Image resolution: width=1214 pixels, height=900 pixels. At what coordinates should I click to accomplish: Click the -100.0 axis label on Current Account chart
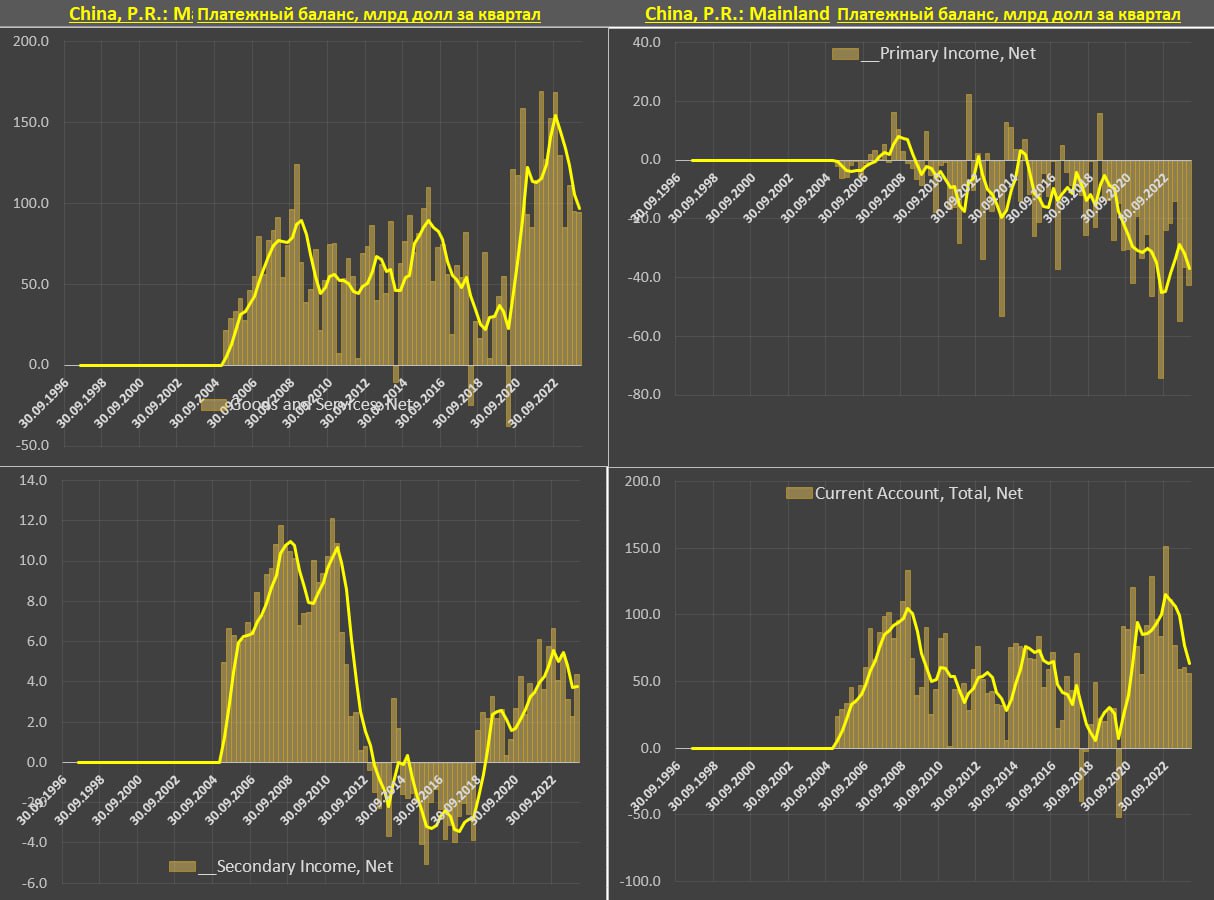pos(638,882)
